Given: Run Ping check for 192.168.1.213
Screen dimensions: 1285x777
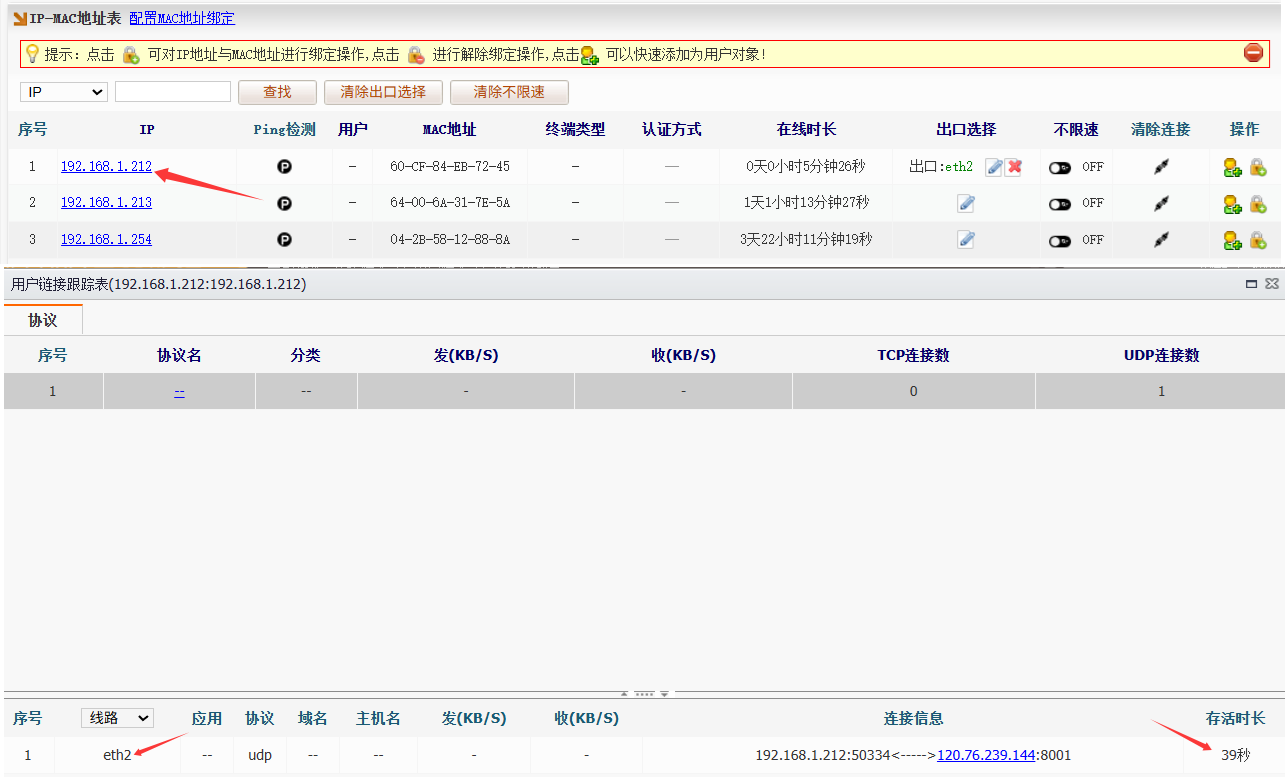Looking at the screenshot, I should click(x=284, y=203).
